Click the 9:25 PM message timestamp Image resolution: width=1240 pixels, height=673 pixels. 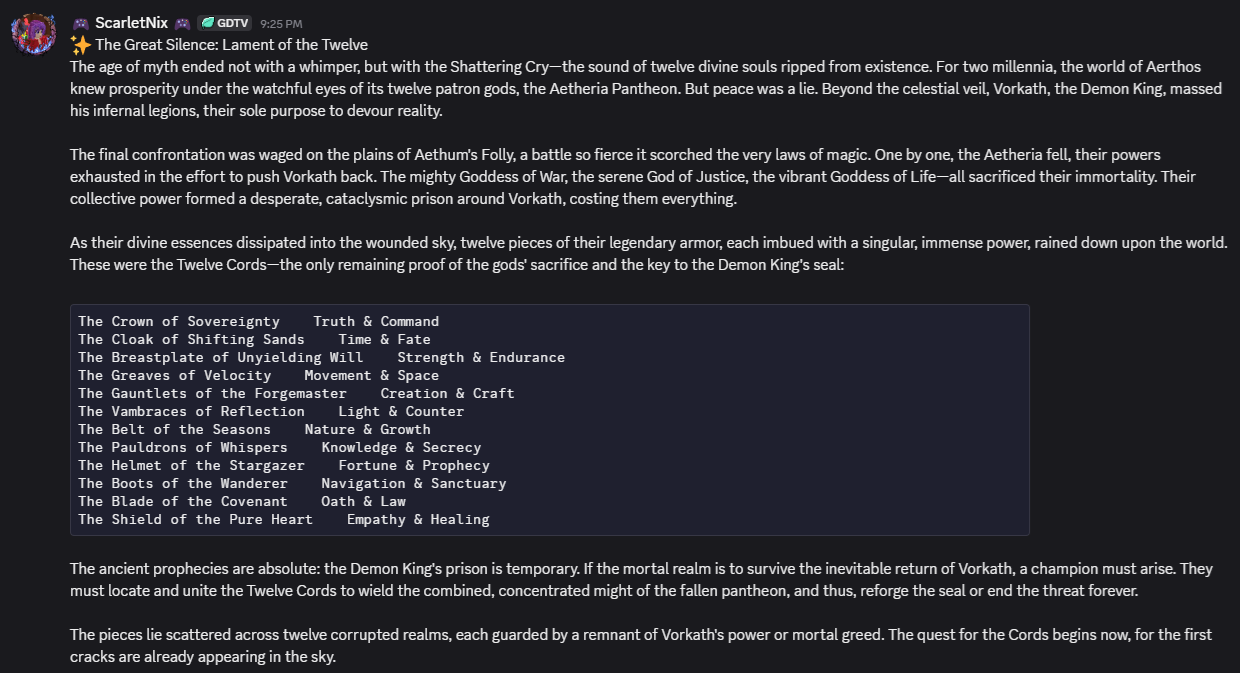coord(281,23)
